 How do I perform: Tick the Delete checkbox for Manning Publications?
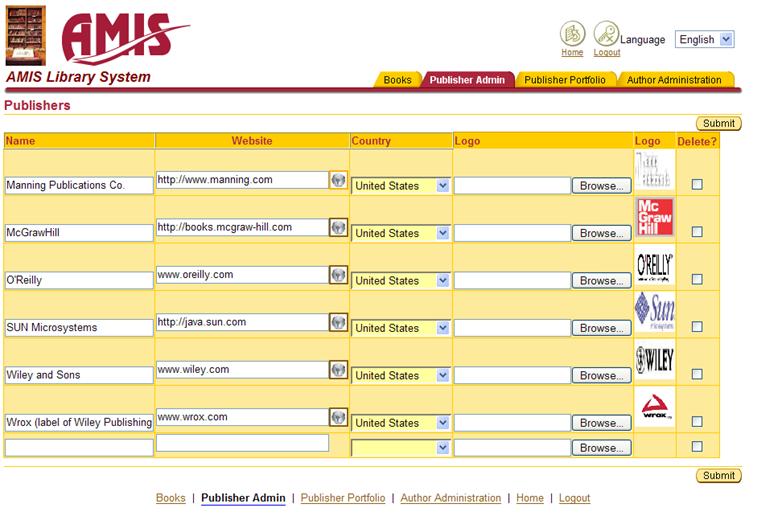[x=697, y=184]
